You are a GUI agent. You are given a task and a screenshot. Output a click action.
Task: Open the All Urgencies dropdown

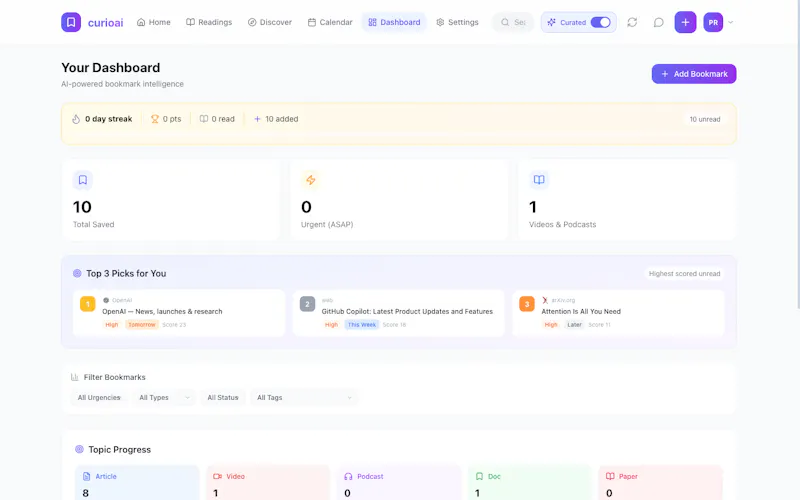(99, 398)
